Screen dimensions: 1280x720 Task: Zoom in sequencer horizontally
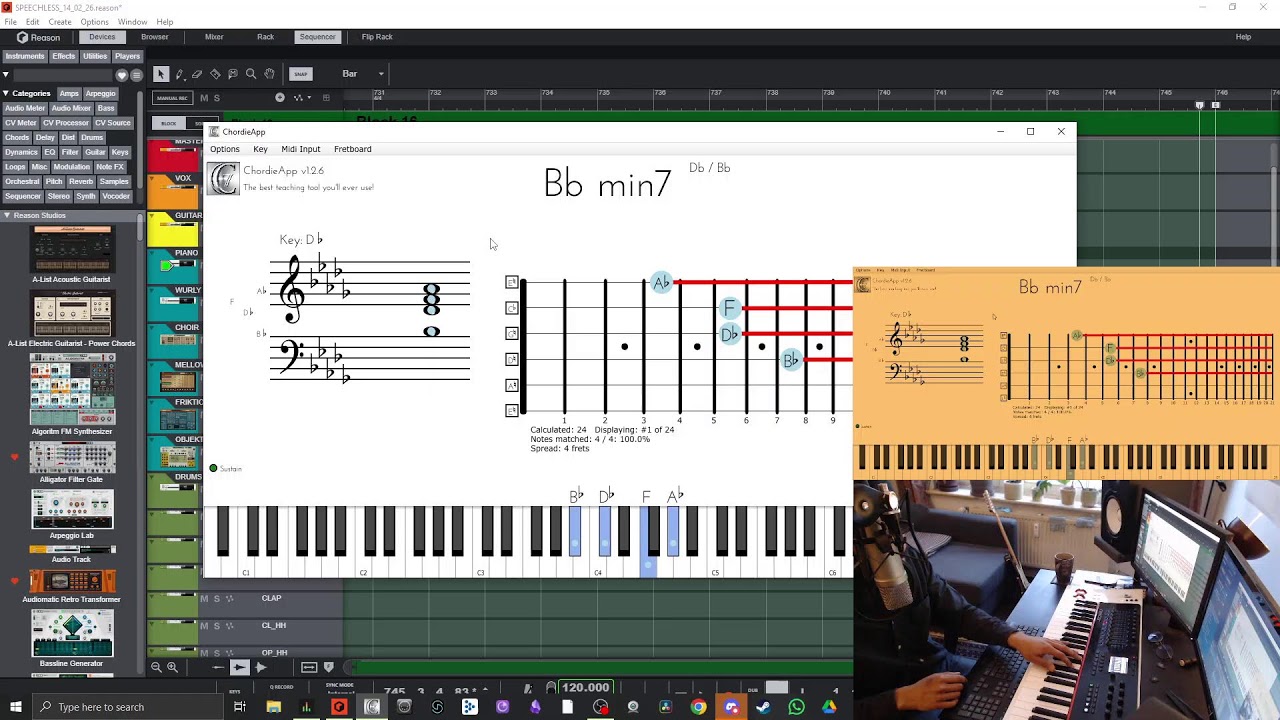click(172, 667)
